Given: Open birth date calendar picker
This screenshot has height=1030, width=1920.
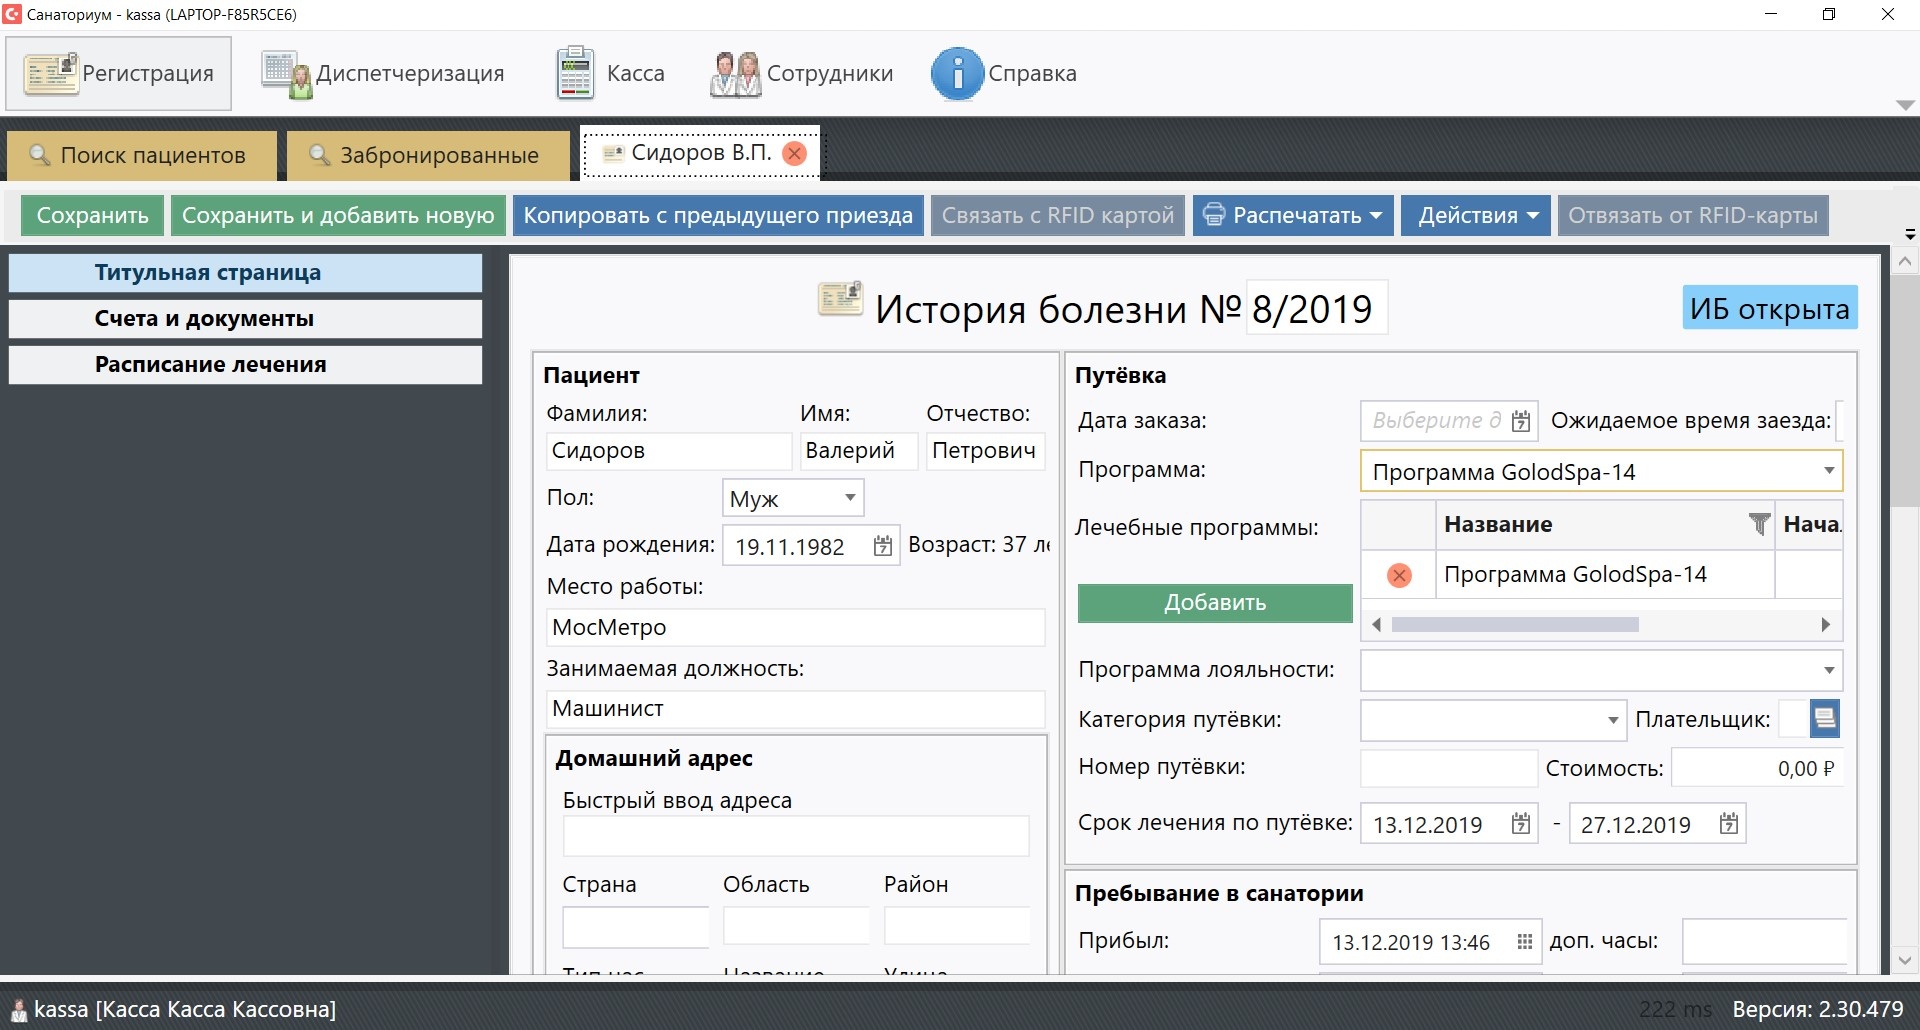Looking at the screenshot, I should pyautogui.click(x=882, y=546).
